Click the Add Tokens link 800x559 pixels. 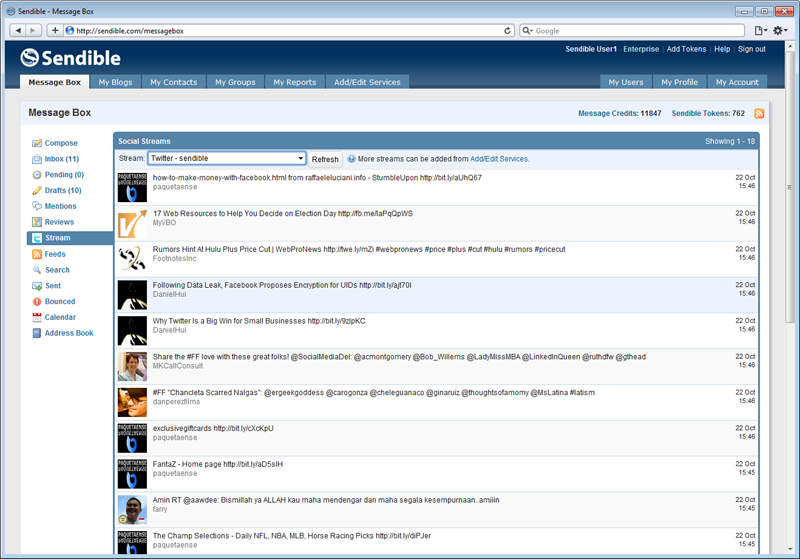[x=686, y=49]
